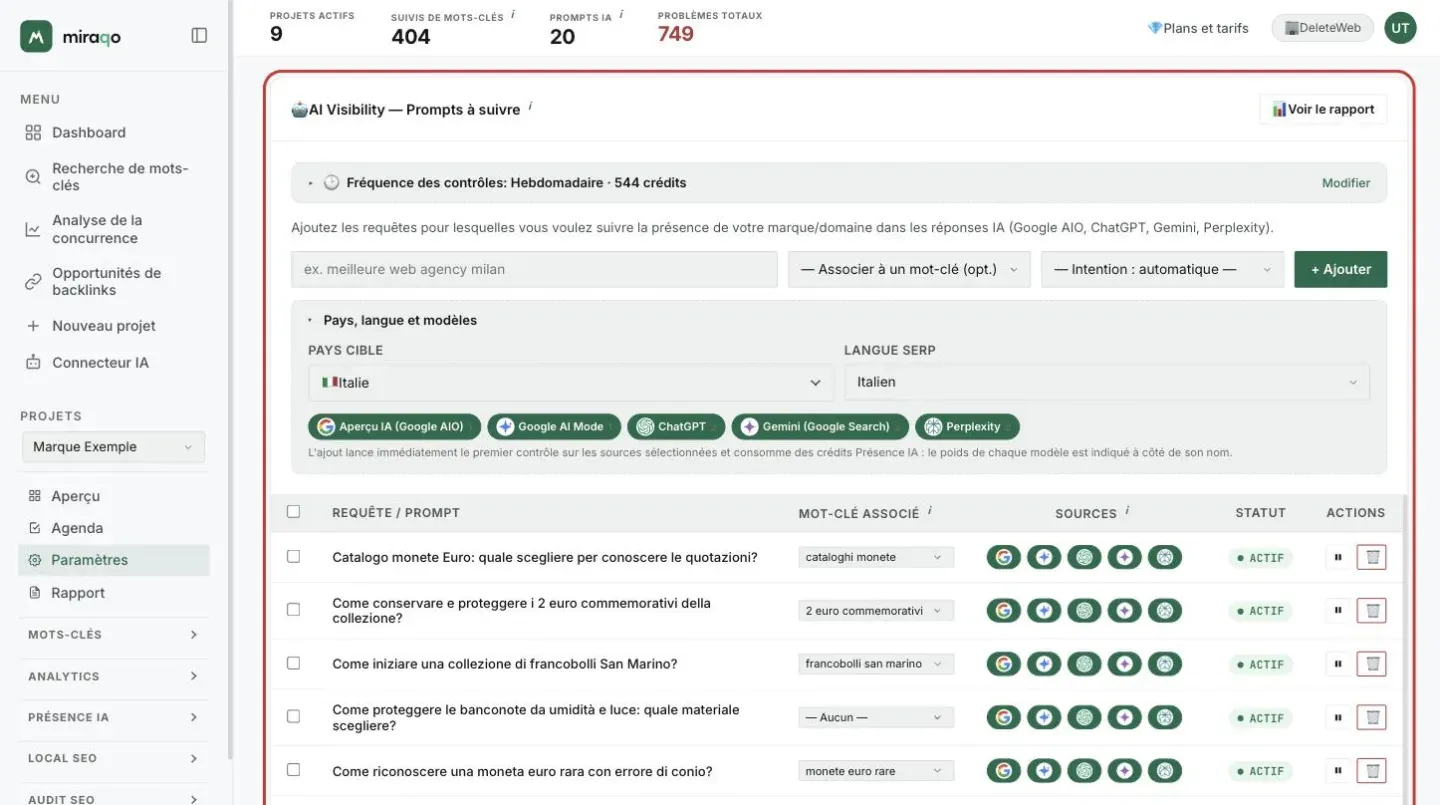
Task: Click the prompt text input field
Action: [x=534, y=269]
